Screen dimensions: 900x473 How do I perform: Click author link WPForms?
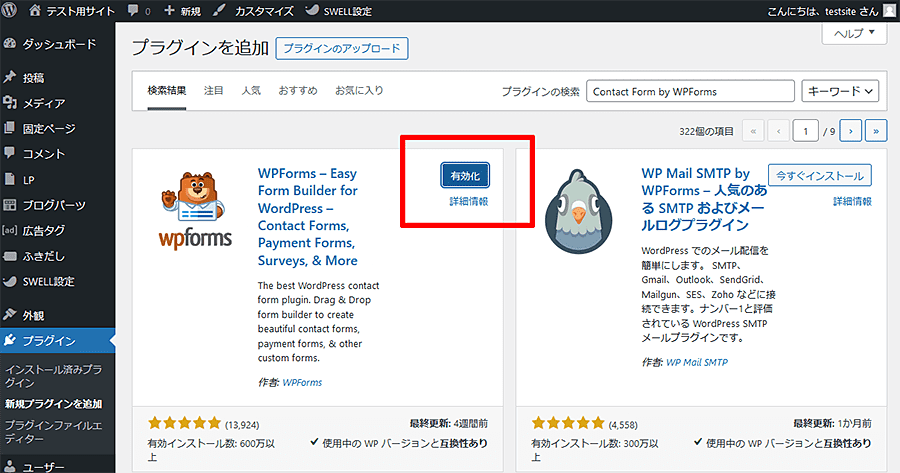302,382
